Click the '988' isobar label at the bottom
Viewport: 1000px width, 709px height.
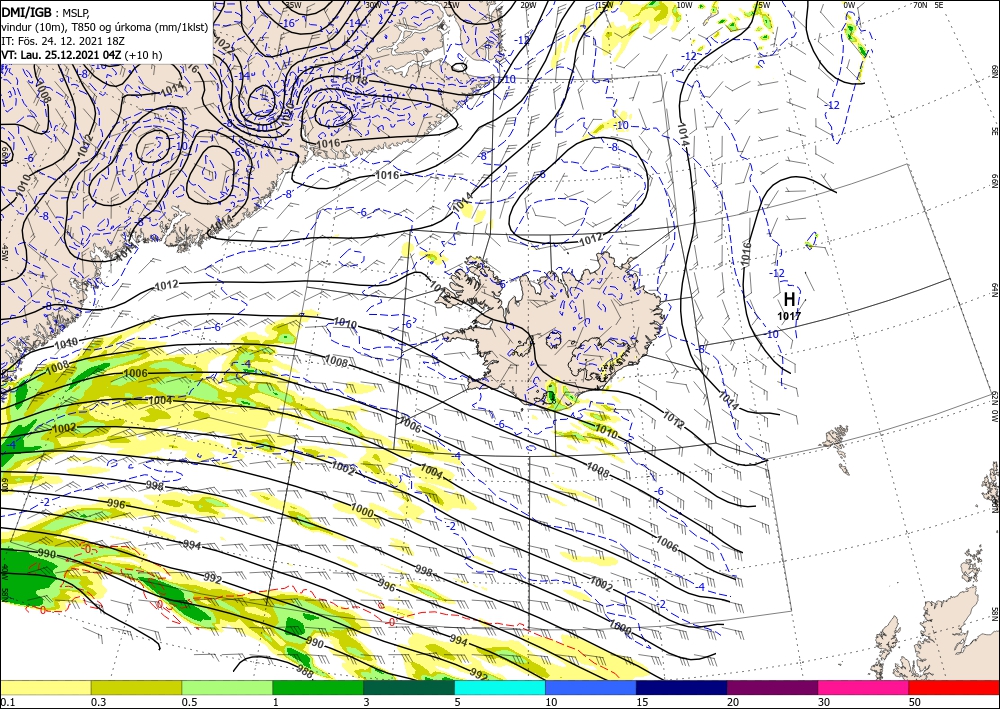pyautogui.click(x=305, y=669)
